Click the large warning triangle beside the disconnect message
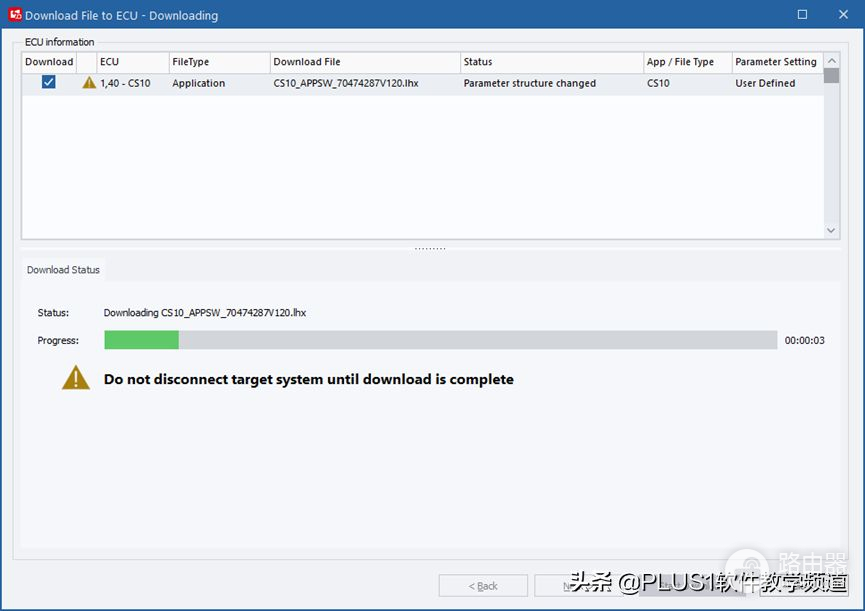 point(76,378)
